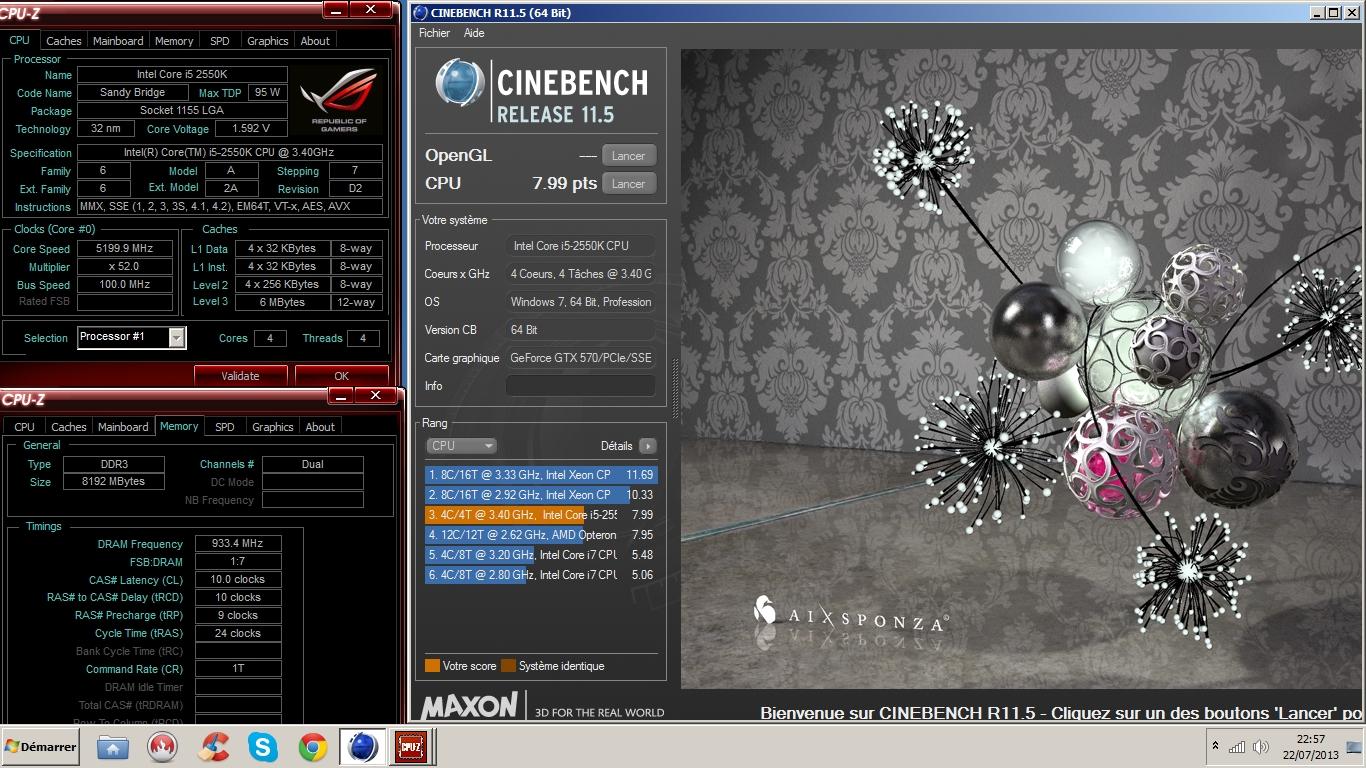Click OS value Windows 7, 64 Bit
Image resolution: width=1366 pixels, height=768 pixels.
click(581, 302)
